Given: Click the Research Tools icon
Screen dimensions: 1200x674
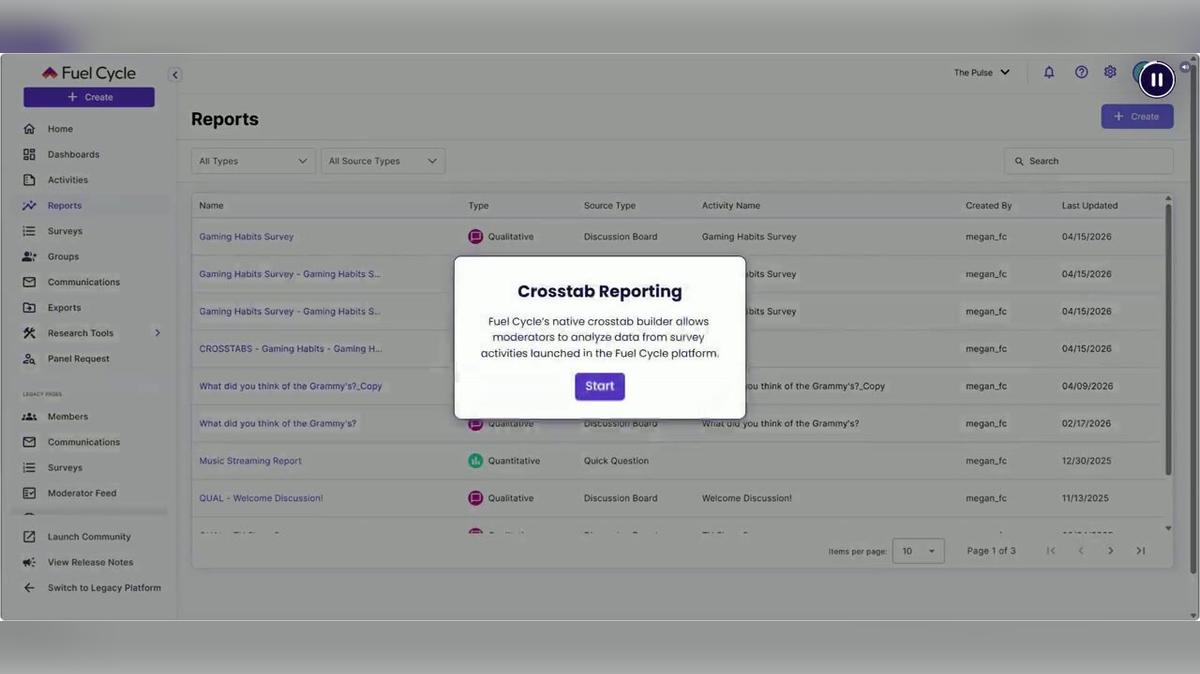Looking at the screenshot, I should 29,333.
